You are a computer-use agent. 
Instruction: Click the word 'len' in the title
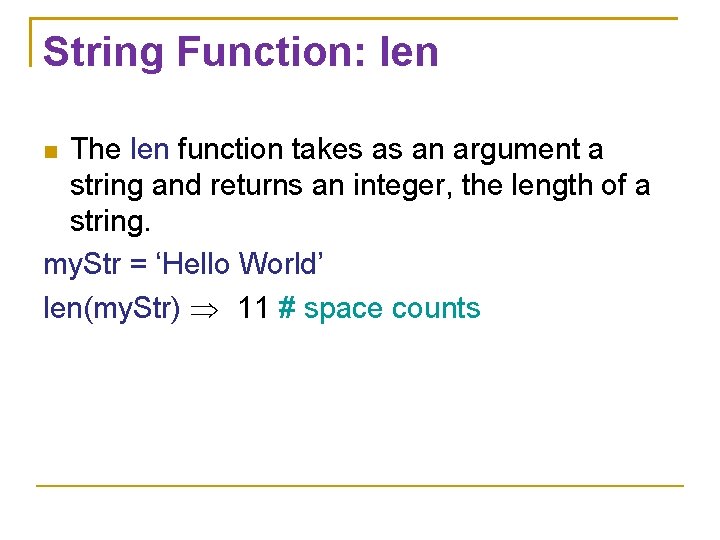tap(409, 52)
